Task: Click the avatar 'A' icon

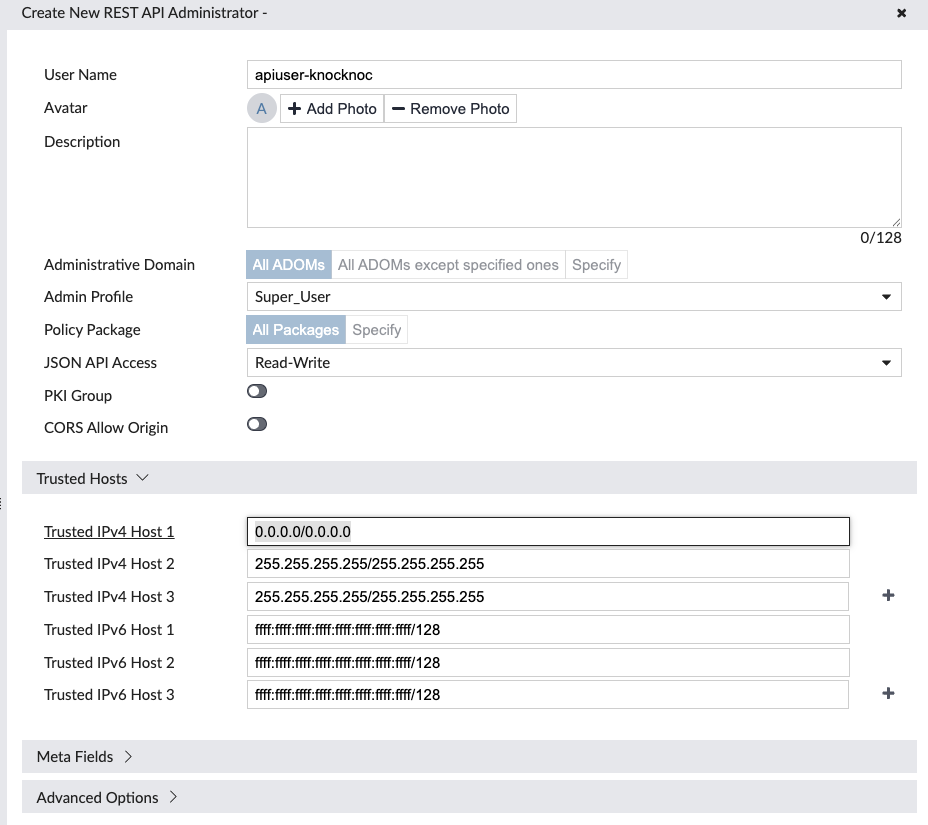Action: [261, 109]
